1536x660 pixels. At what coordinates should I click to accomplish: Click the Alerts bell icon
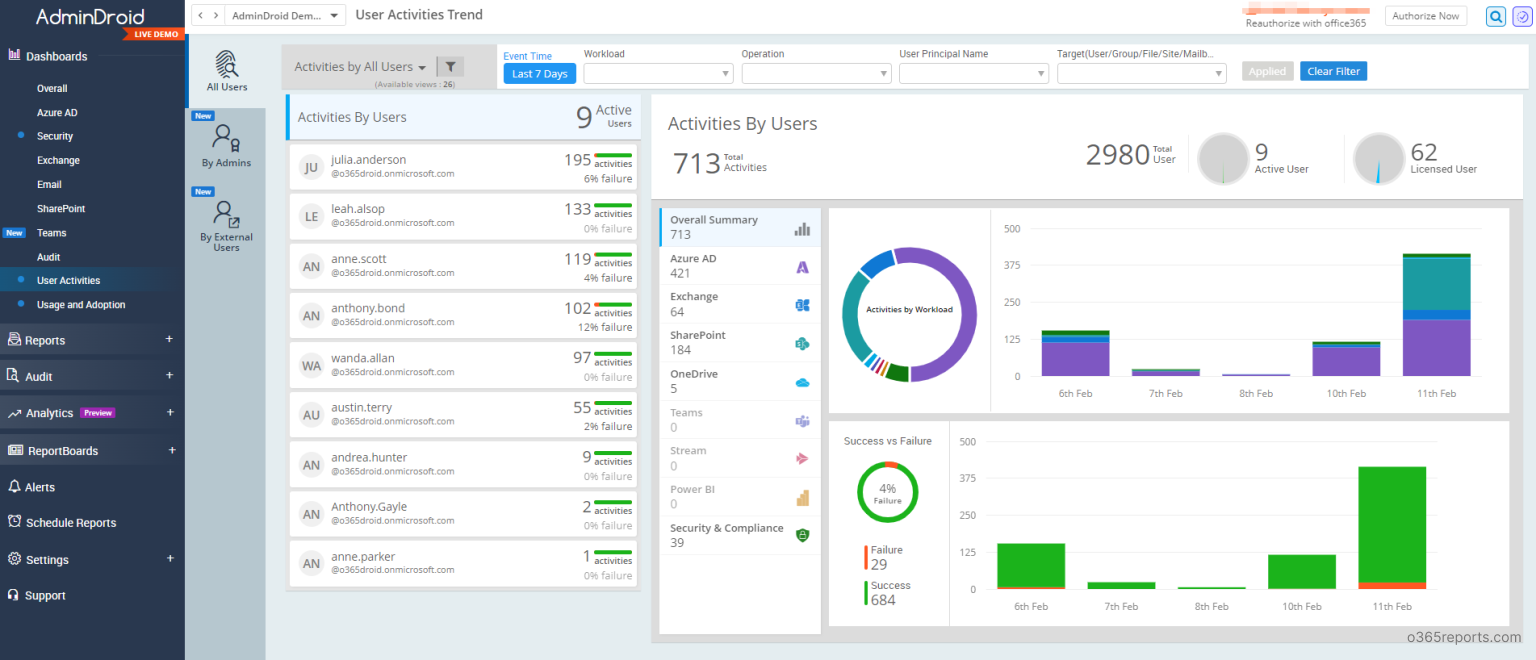[14, 487]
